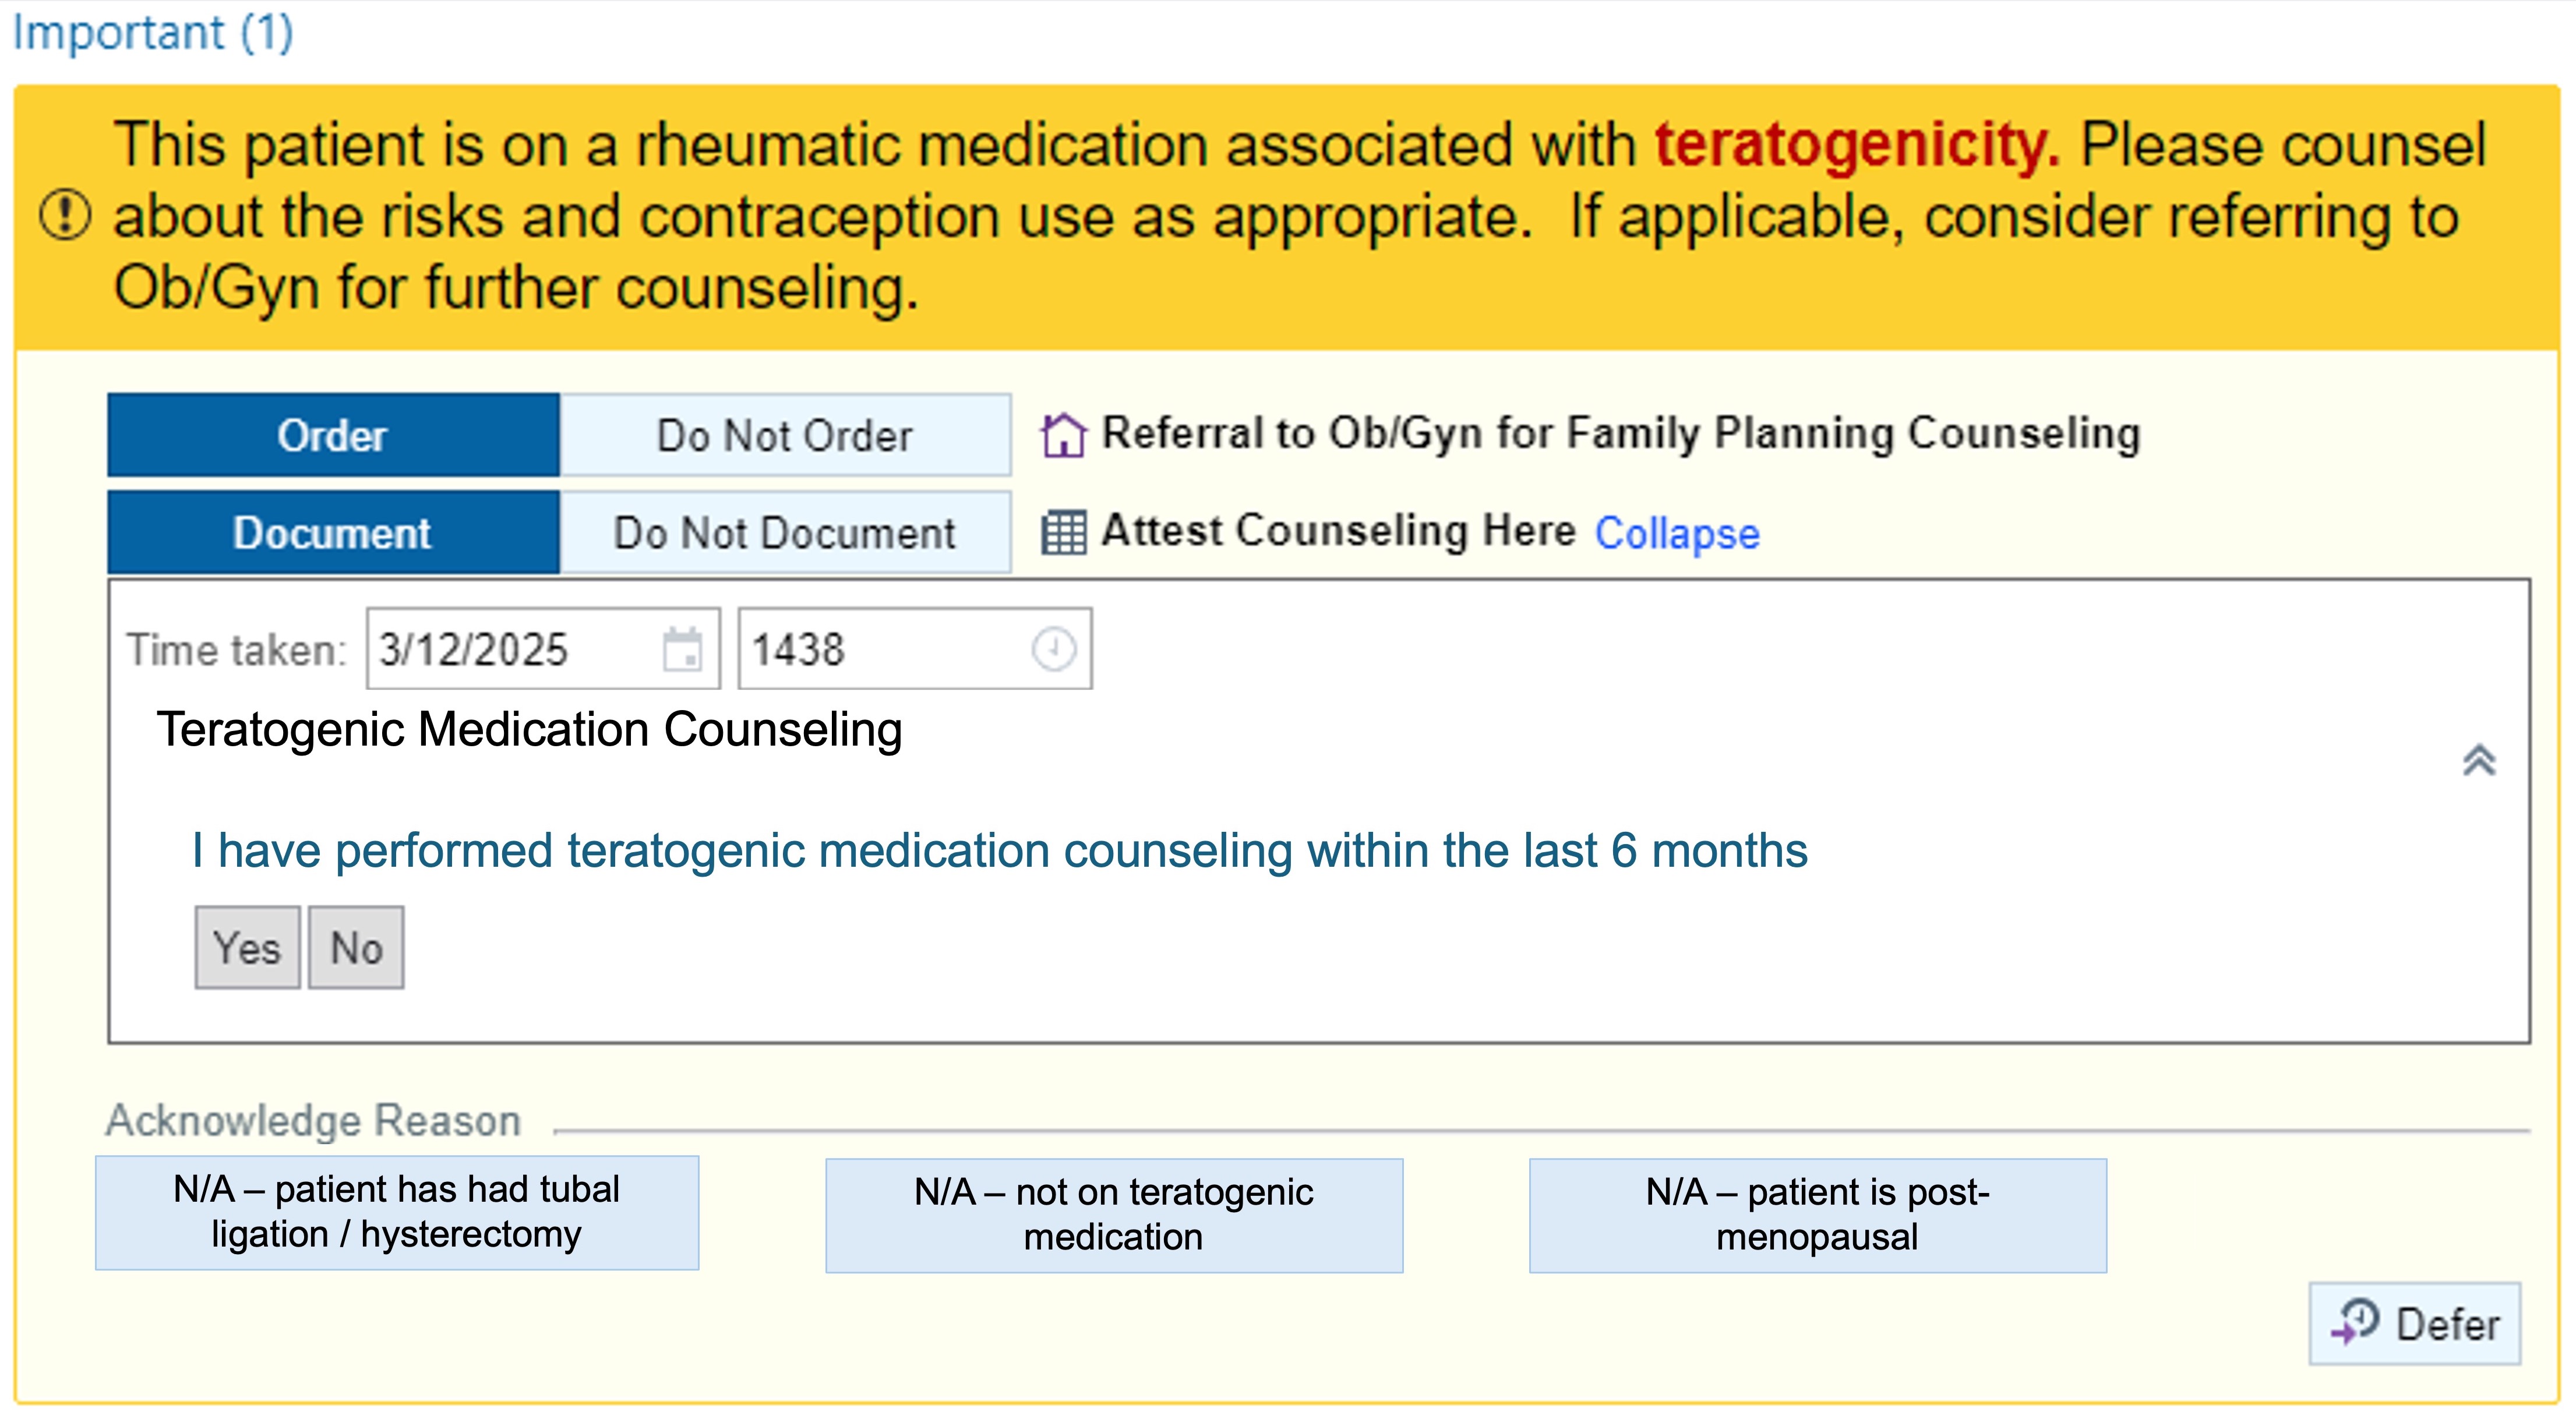Image resolution: width=2576 pixels, height=1419 pixels.
Task: Click the Collapse link
Action: [x=1677, y=533]
